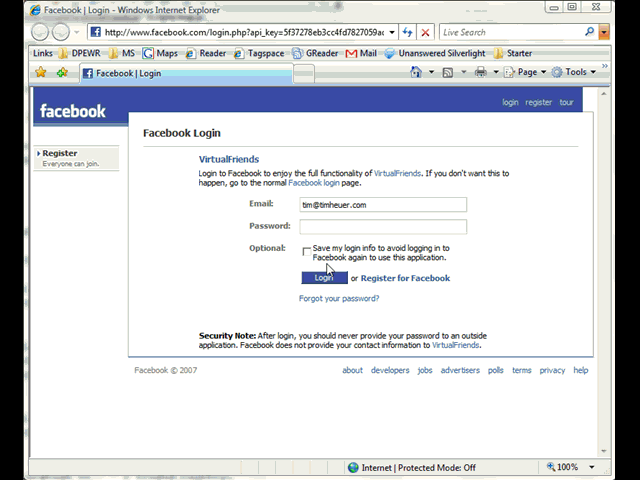Image resolution: width=640 pixels, height=480 pixels.
Task: Click the facebook logo
Action: [73, 111]
